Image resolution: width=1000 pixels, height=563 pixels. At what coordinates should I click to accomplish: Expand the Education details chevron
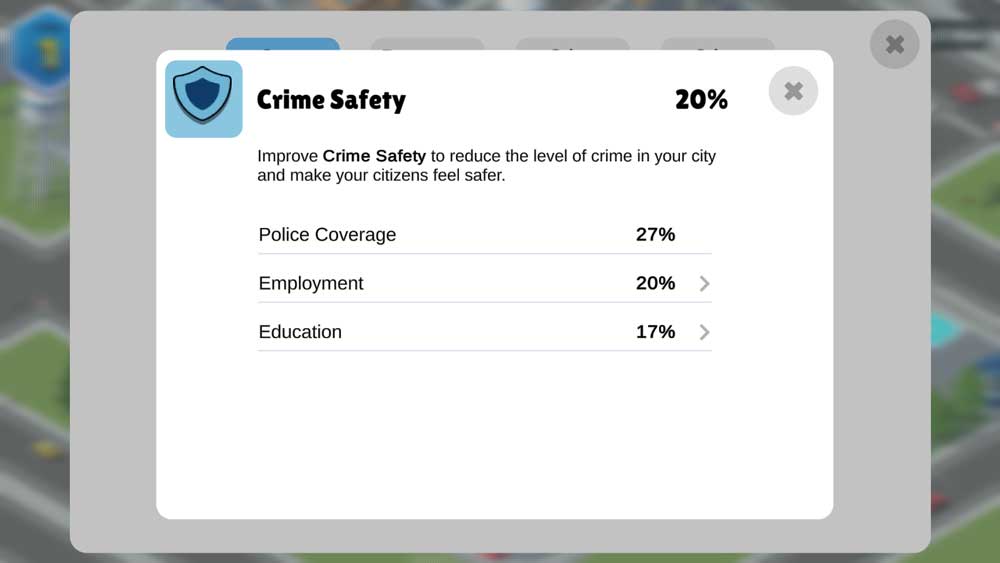pos(704,332)
